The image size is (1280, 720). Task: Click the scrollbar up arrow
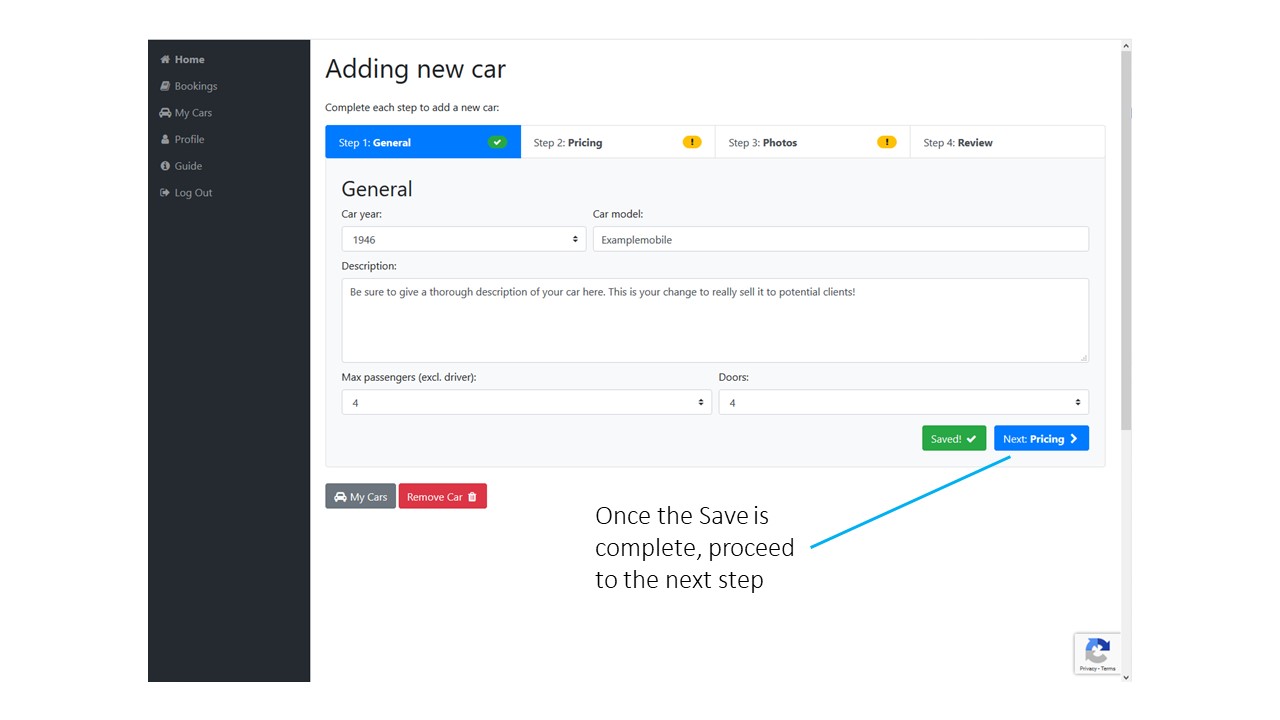pyautogui.click(x=1126, y=46)
